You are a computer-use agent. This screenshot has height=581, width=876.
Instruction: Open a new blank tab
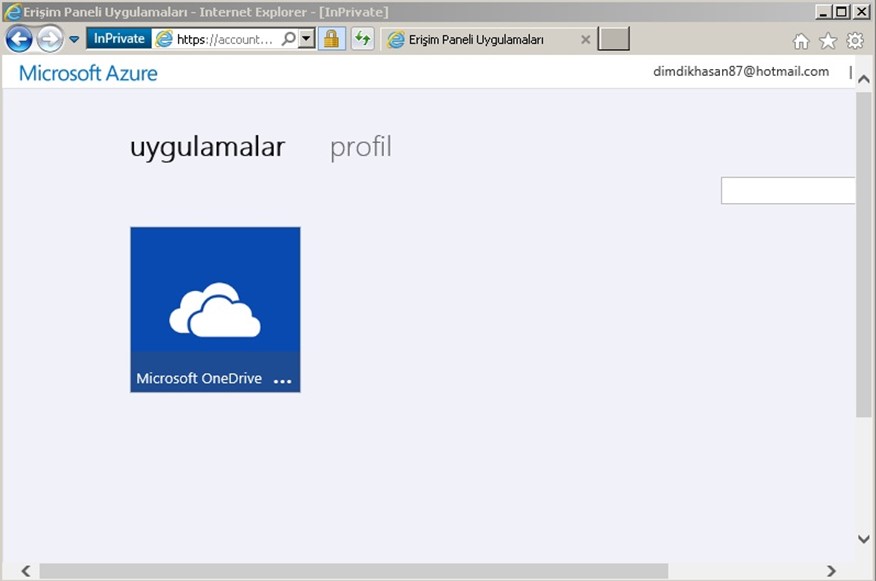click(613, 39)
